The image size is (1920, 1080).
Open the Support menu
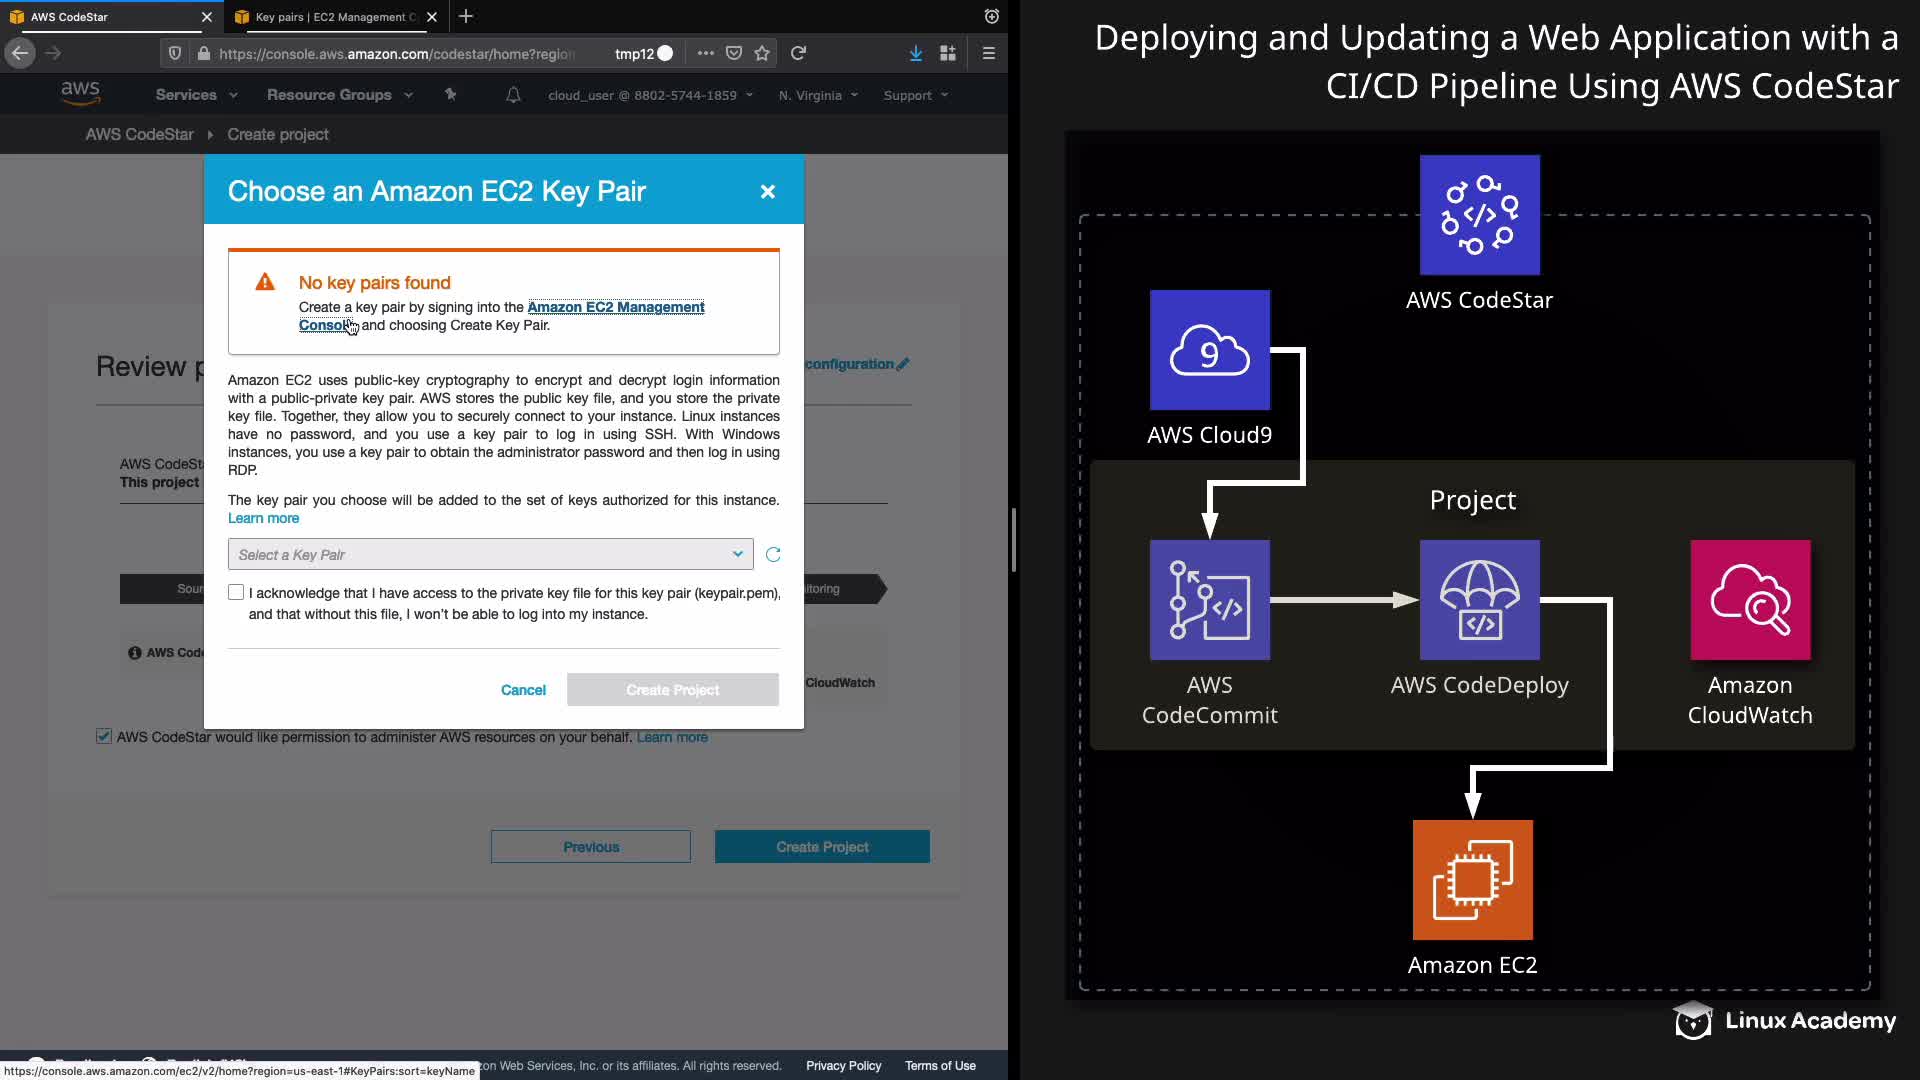(x=915, y=95)
